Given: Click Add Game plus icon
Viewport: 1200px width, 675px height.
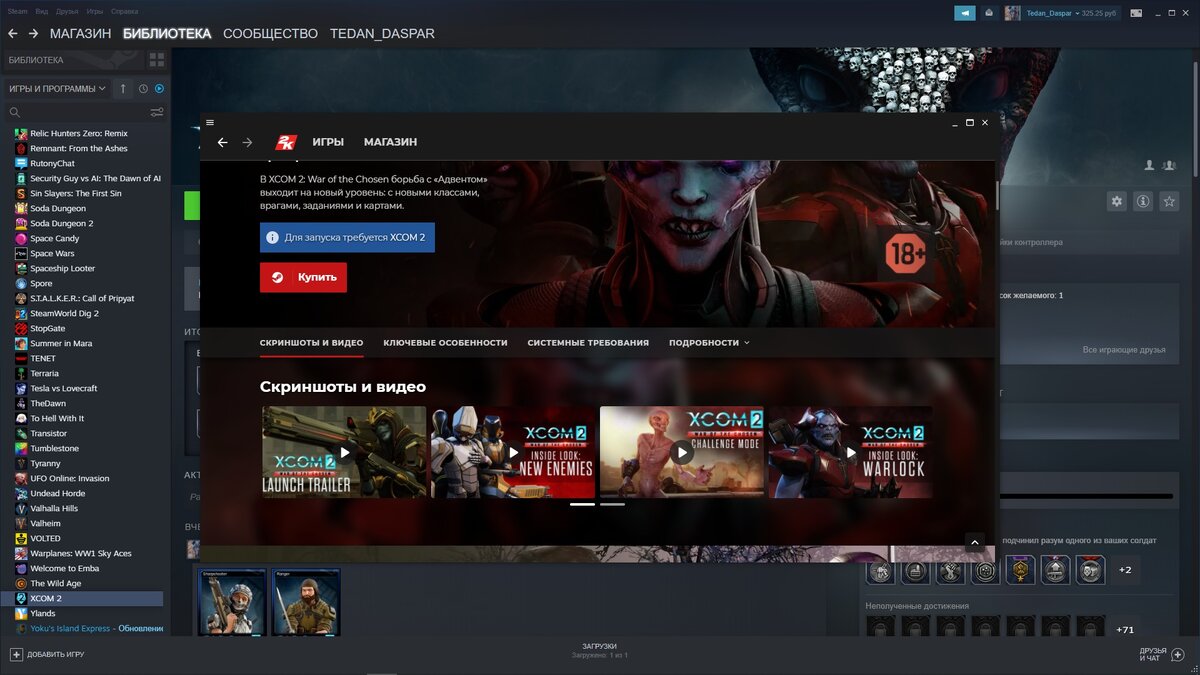Looking at the screenshot, I should (x=16, y=654).
